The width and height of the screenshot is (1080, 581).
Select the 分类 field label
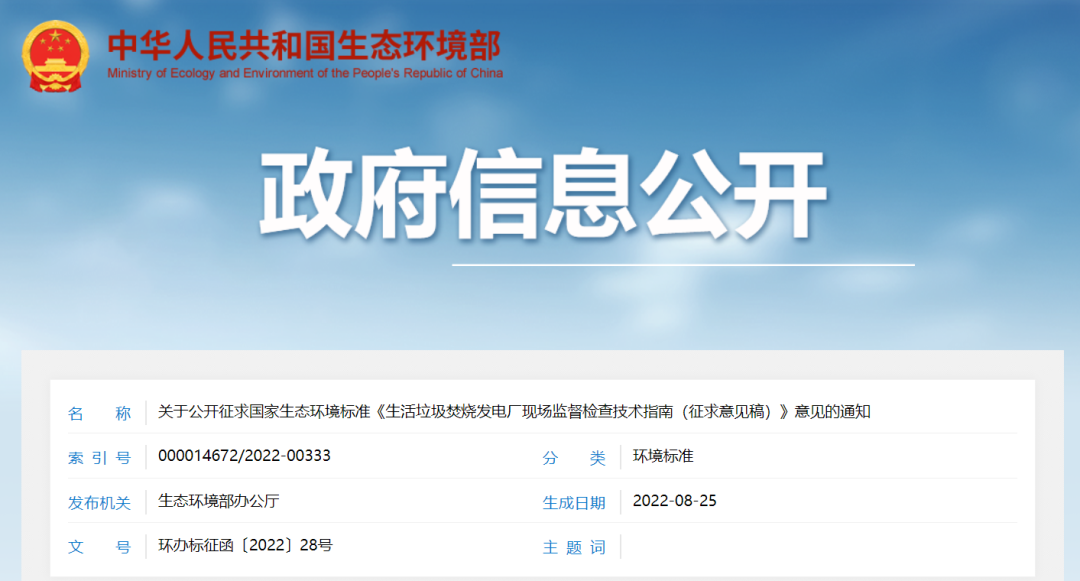point(574,458)
